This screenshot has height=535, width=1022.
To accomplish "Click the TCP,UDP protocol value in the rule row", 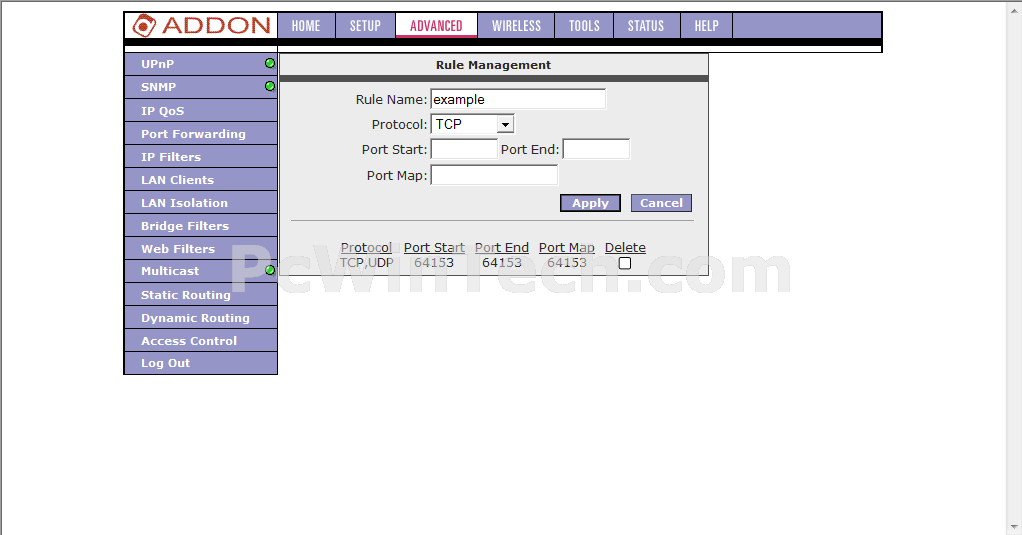I will click(367, 263).
